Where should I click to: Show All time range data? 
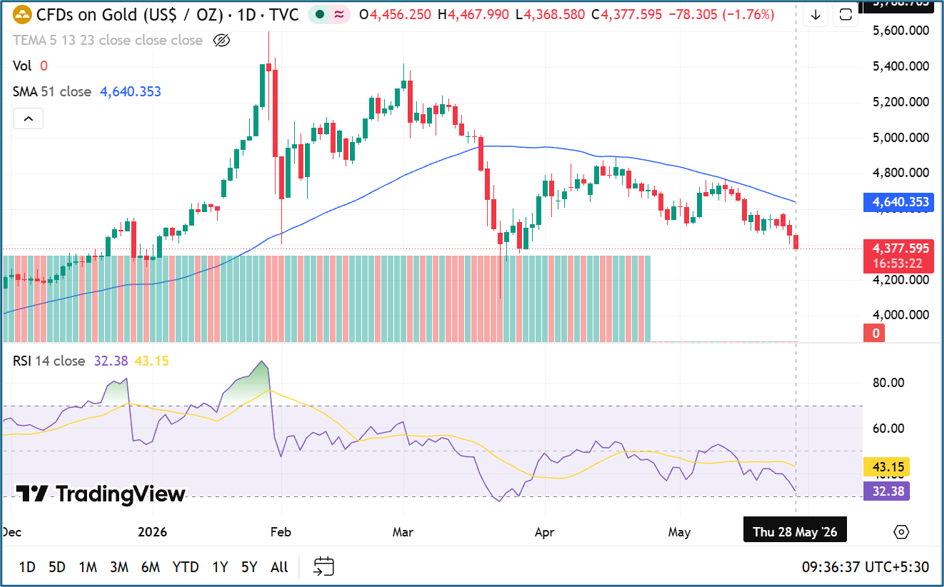[279, 567]
